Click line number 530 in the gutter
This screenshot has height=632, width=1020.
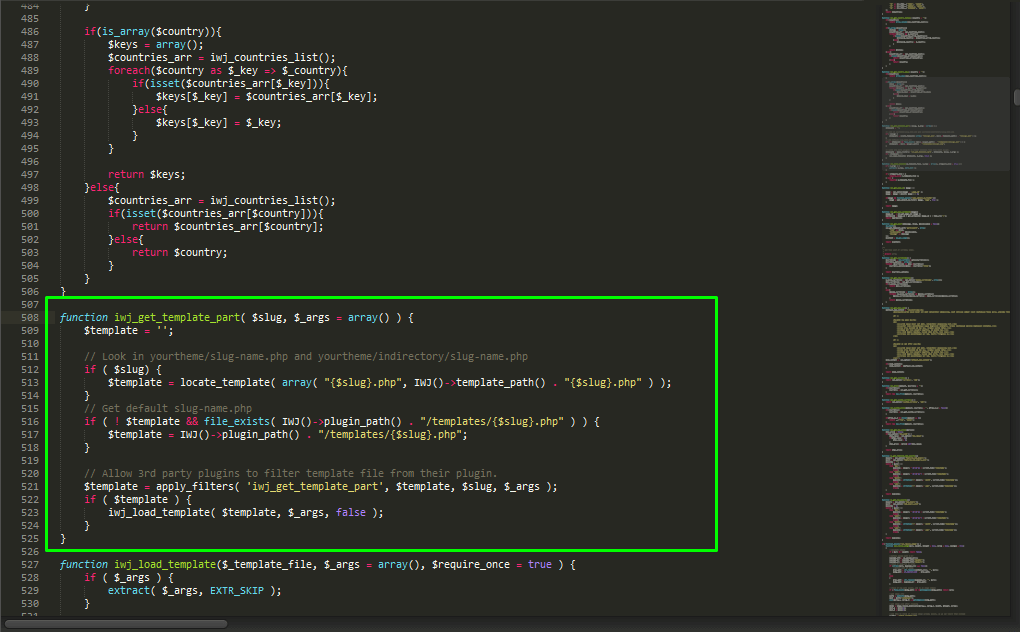tap(30, 603)
